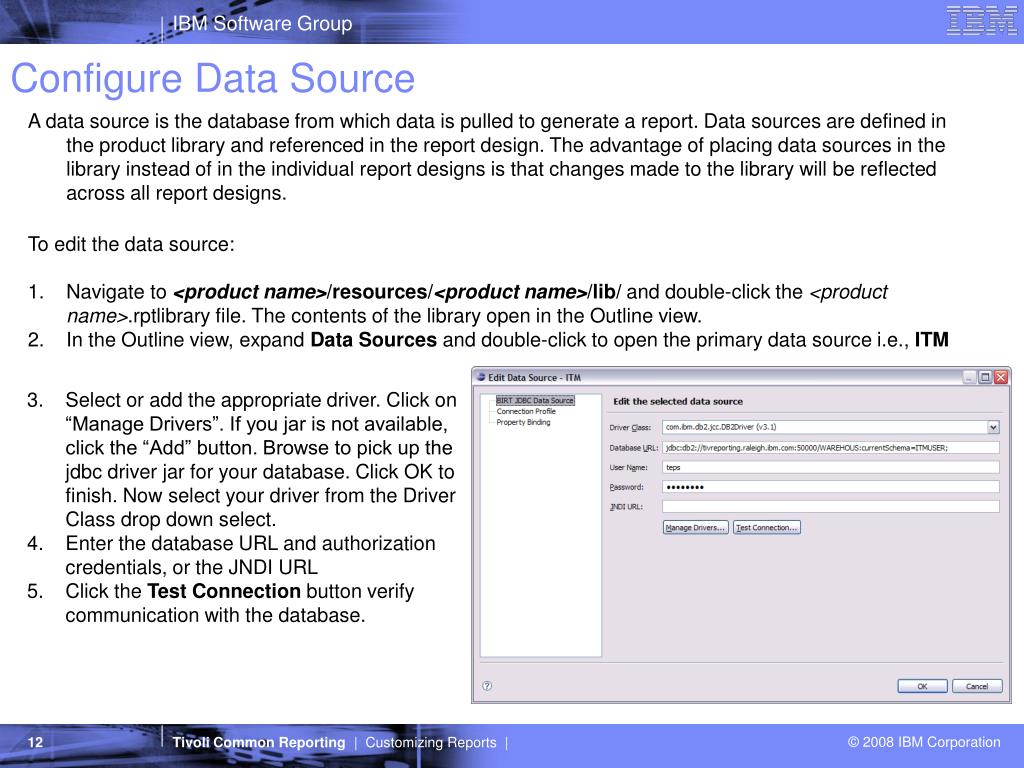The height and width of the screenshot is (768, 1024).
Task: Click the Database URL field
Action: pyautogui.click(x=831, y=447)
